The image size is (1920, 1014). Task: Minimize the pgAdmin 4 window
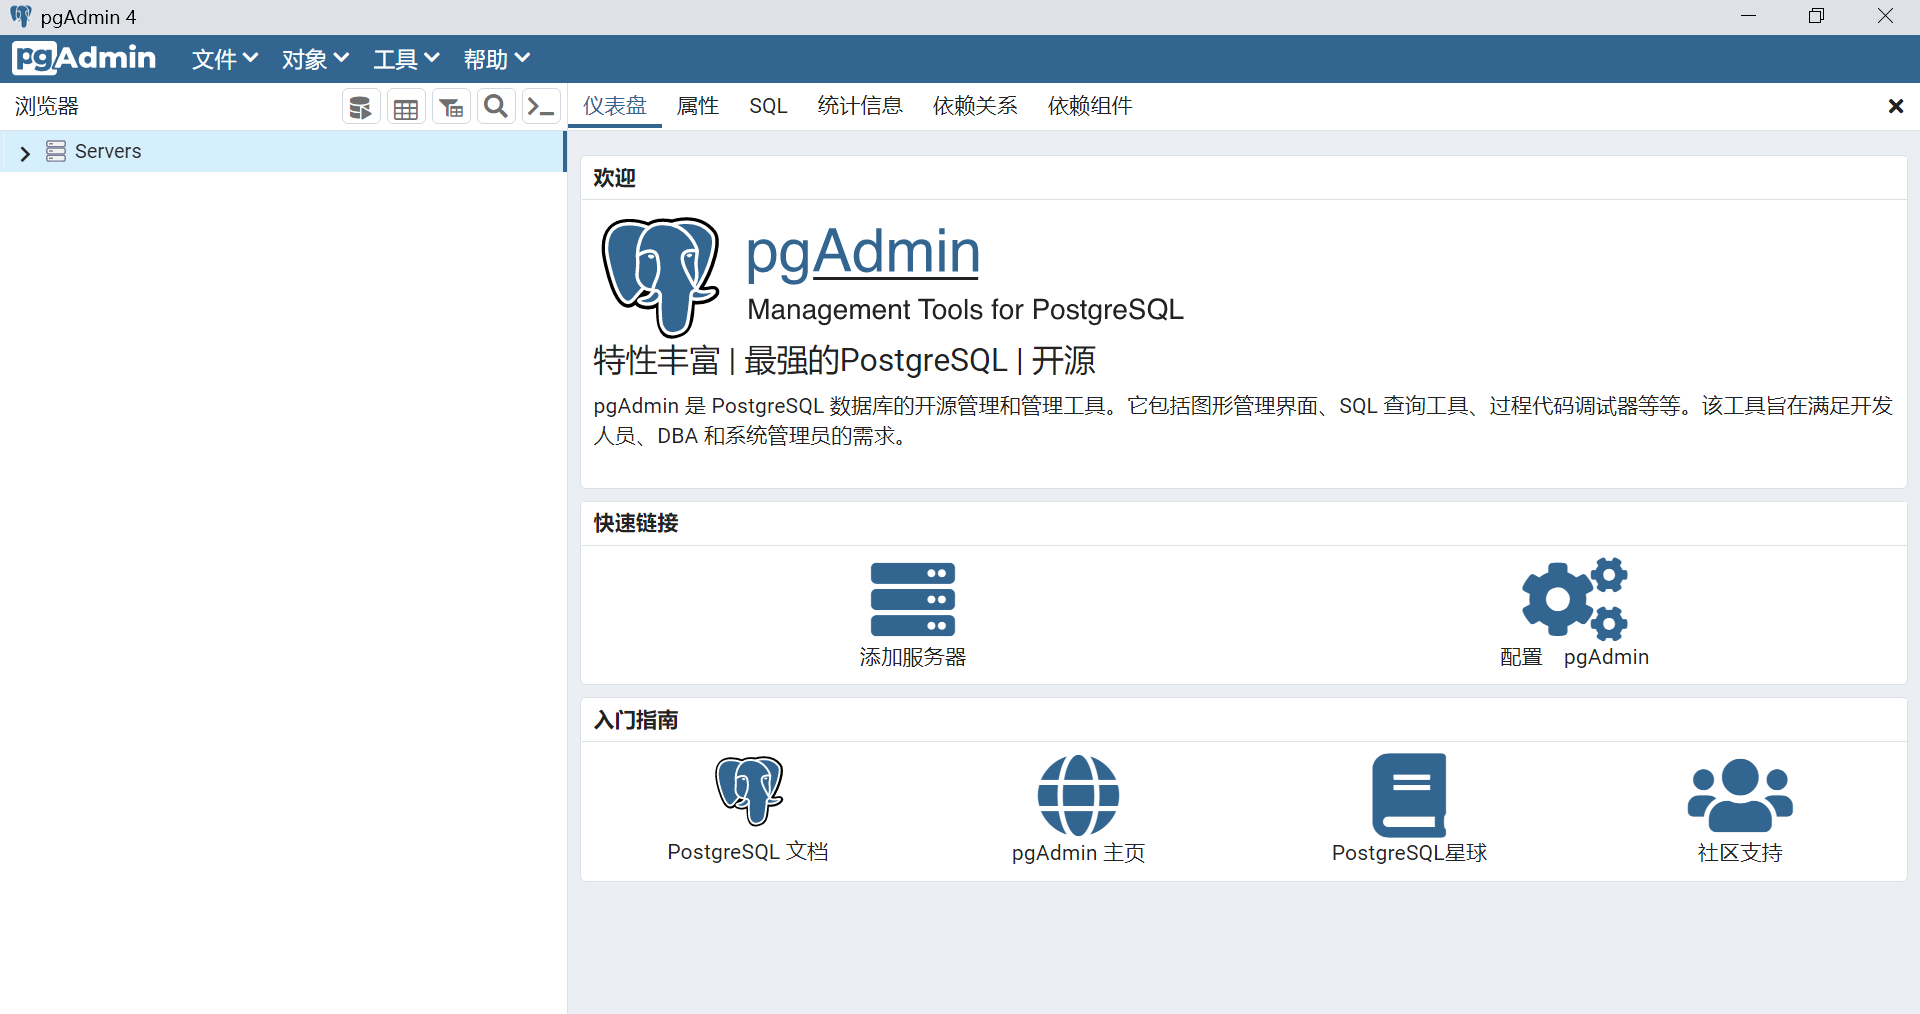1749,16
